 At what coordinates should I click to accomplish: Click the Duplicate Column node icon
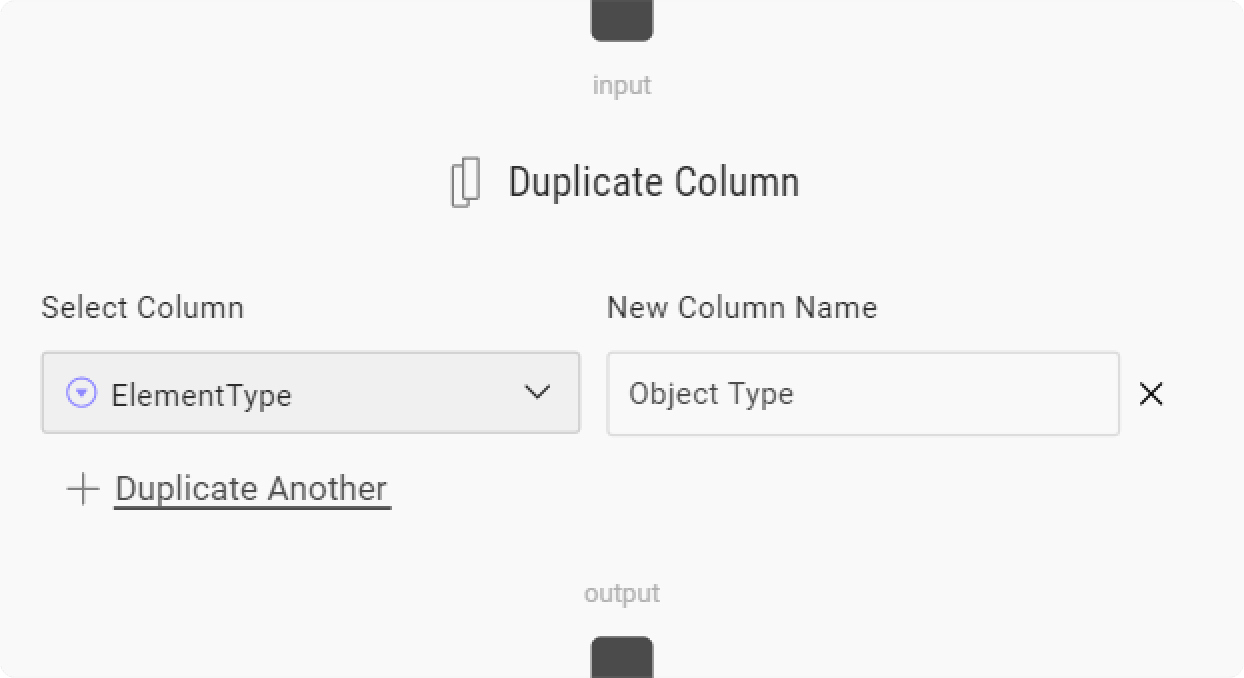coord(466,181)
